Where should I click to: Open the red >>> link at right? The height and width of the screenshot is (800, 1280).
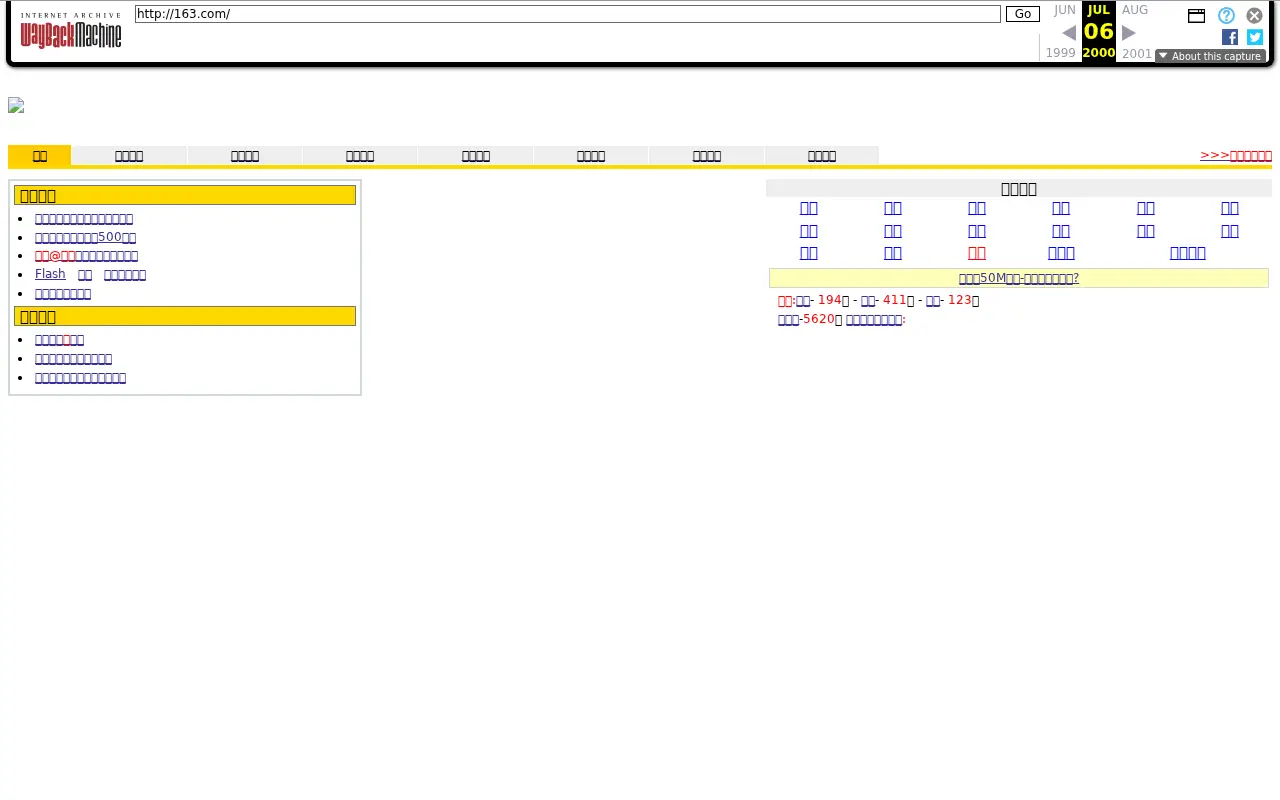click(1236, 155)
